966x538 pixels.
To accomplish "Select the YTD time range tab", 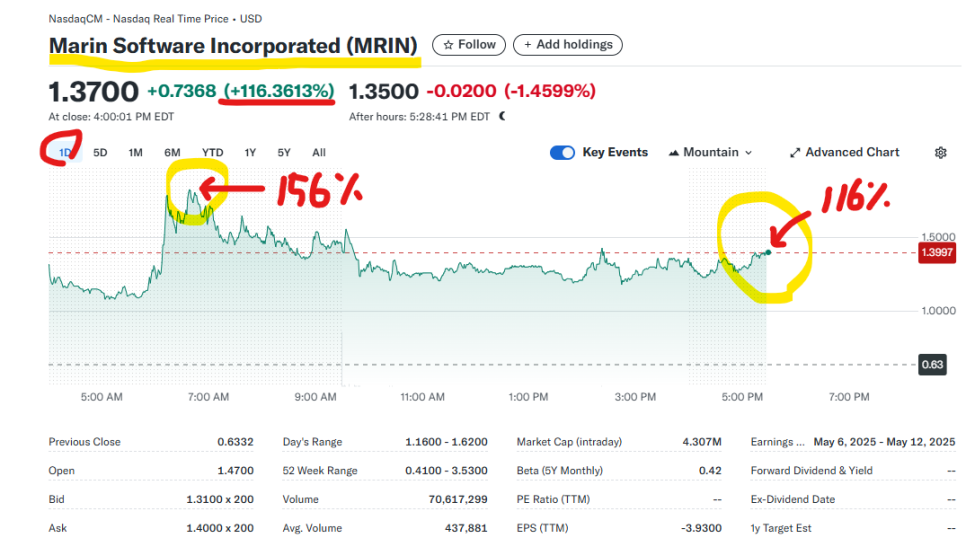I will pos(213,152).
